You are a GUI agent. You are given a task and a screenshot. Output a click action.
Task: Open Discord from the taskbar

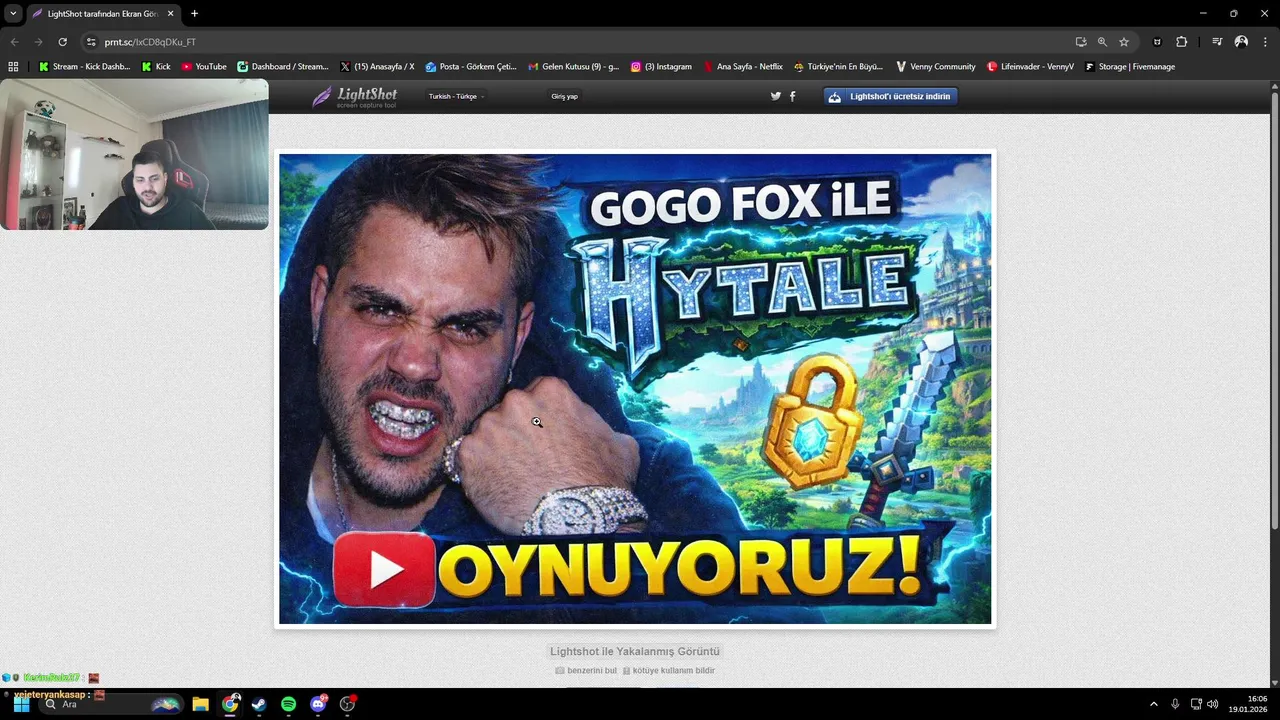(x=318, y=704)
